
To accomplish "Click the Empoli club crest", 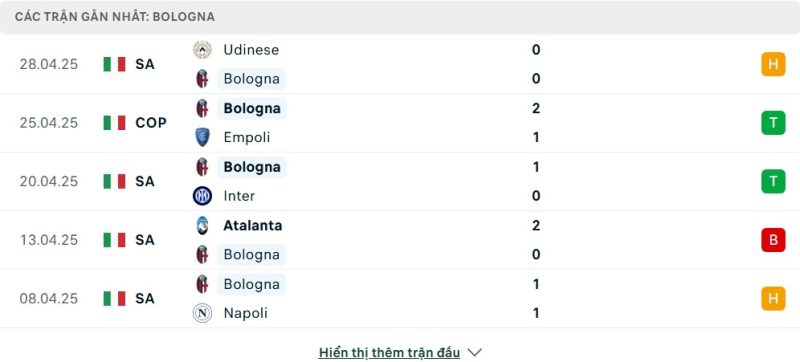I will [202, 138].
